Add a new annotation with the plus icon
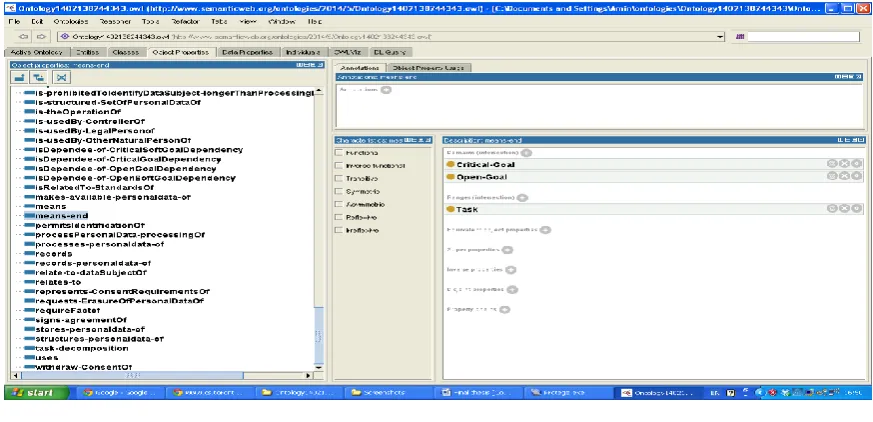873x422 pixels. point(386,90)
